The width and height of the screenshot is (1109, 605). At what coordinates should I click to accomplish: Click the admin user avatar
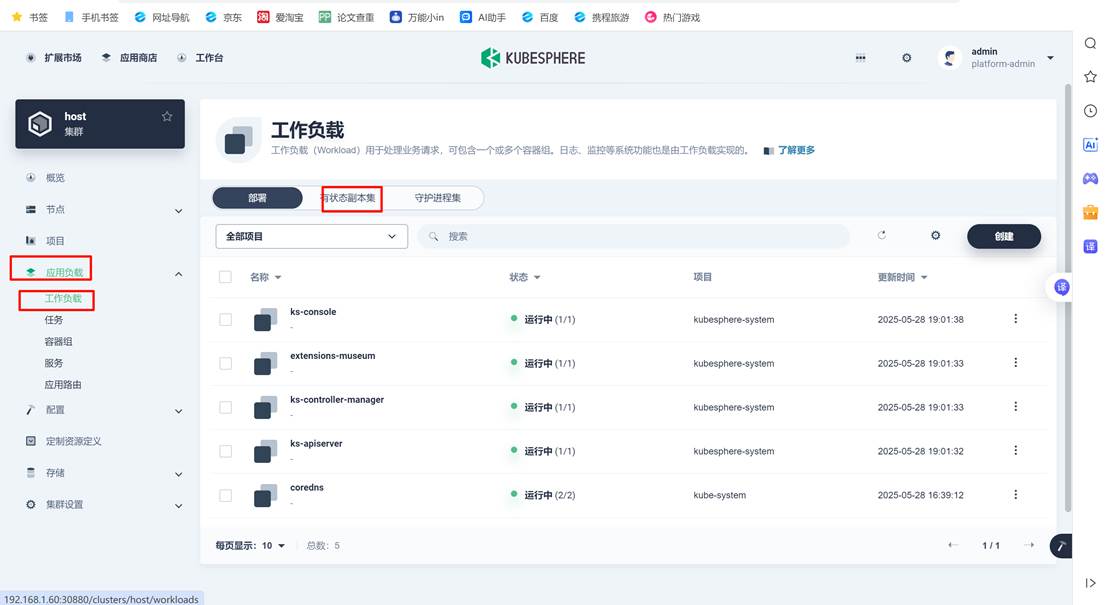click(x=949, y=58)
